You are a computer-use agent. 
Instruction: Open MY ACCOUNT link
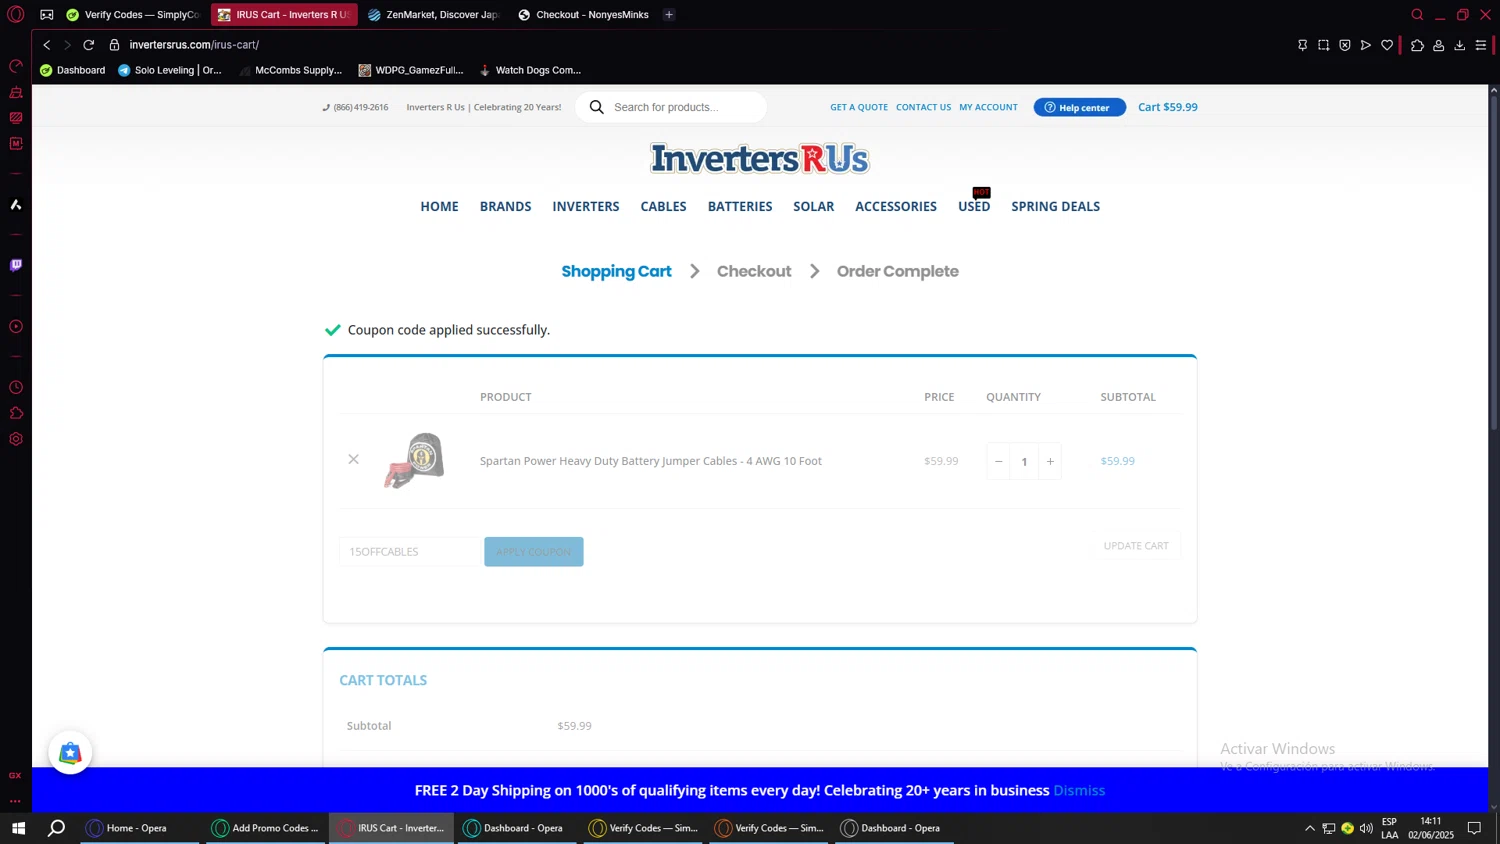tap(988, 107)
